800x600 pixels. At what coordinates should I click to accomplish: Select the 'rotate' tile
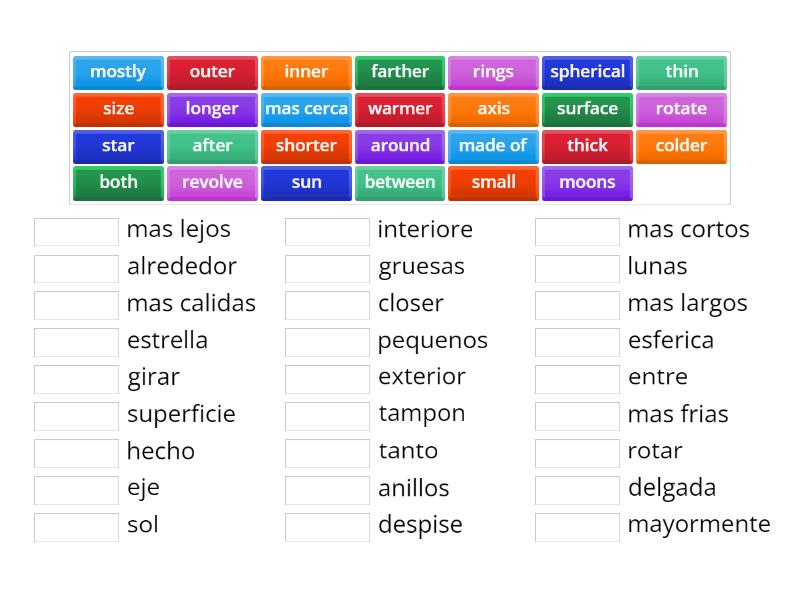click(681, 108)
